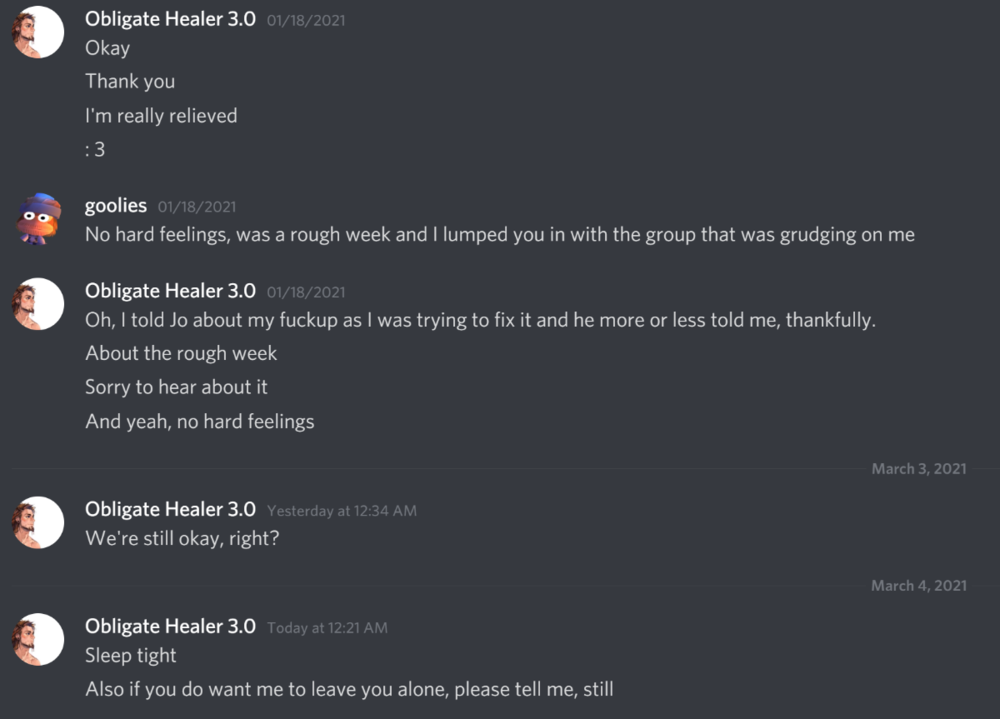Click the Today at 12:21 AM timestamp
This screenshot has height=719, width=1000.
point(326,628)
